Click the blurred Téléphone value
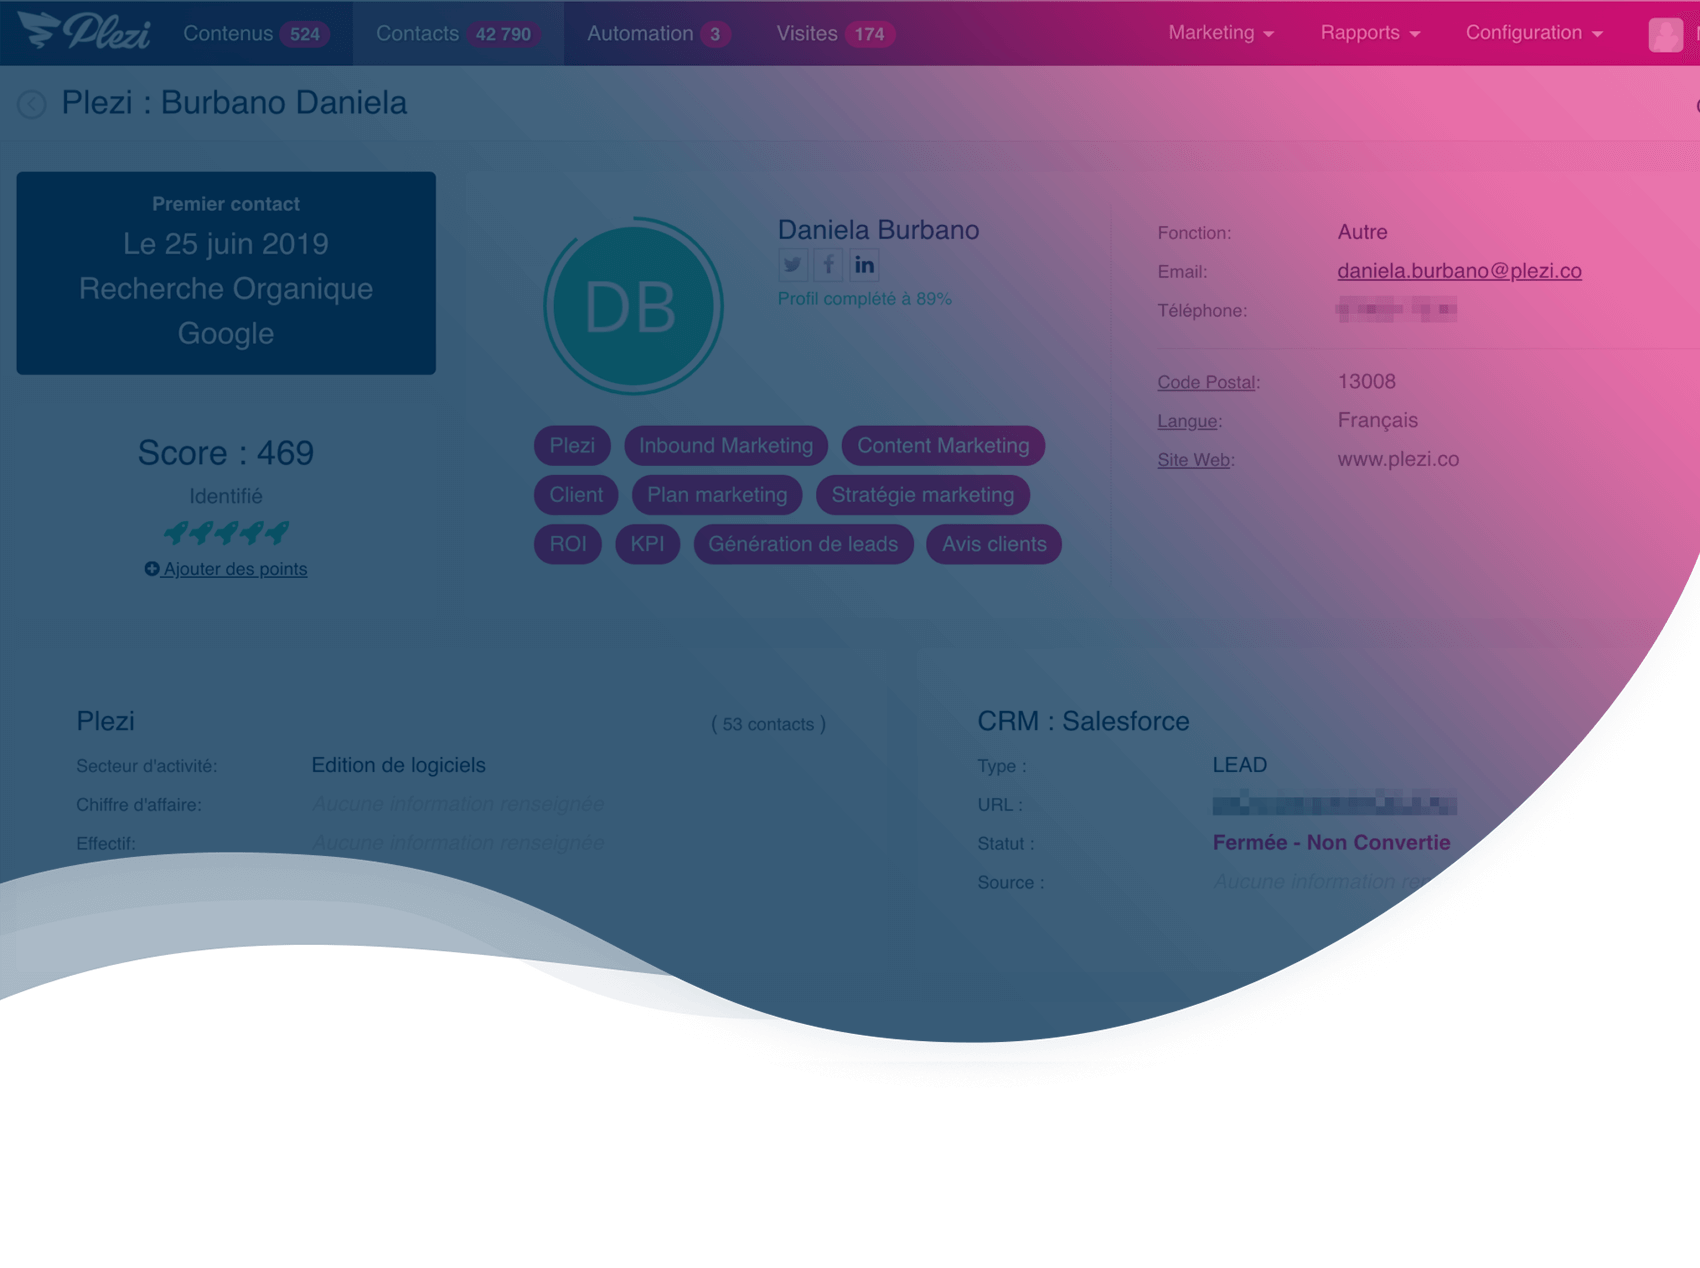The height and width of the screenshot is (1268, 1700). [1396, 310]
